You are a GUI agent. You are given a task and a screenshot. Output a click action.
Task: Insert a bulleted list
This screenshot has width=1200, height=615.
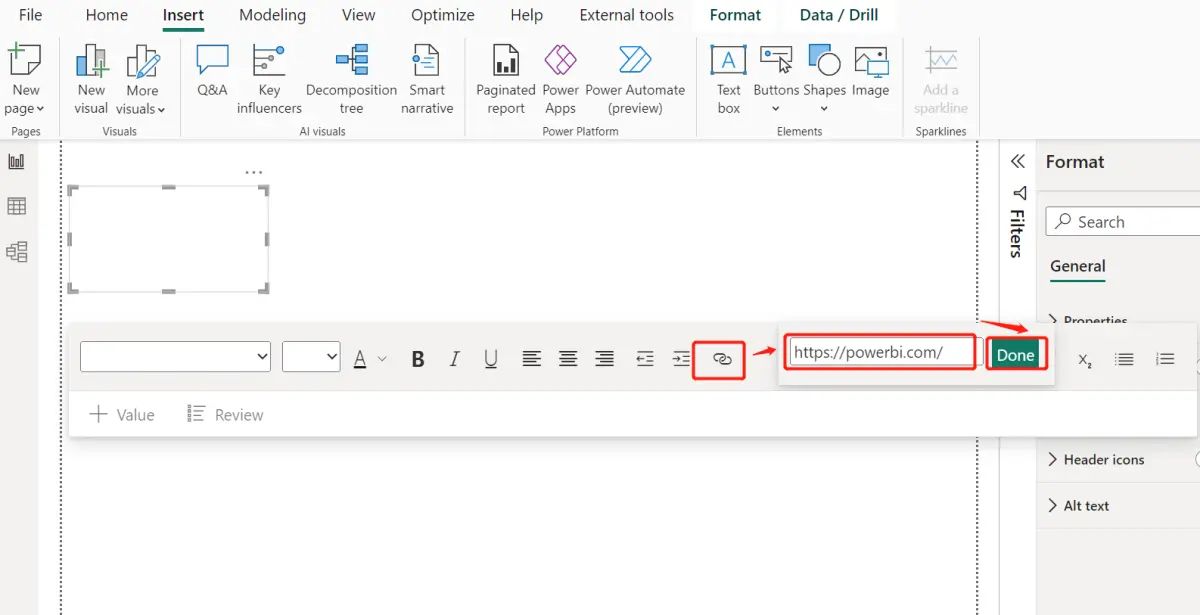(x=1124, y=358)
